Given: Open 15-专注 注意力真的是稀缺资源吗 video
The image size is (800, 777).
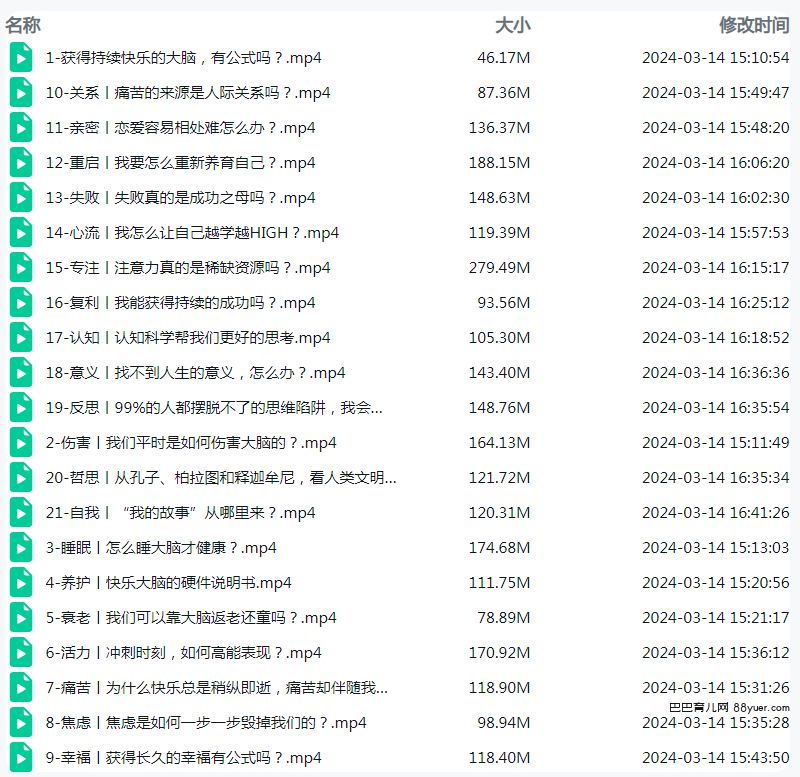Looking at the screenshot, I should coord(188,268).
